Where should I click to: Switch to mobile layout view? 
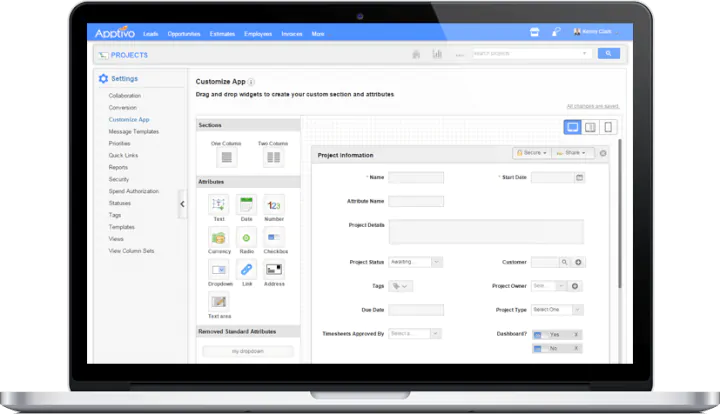pos(608,127)
